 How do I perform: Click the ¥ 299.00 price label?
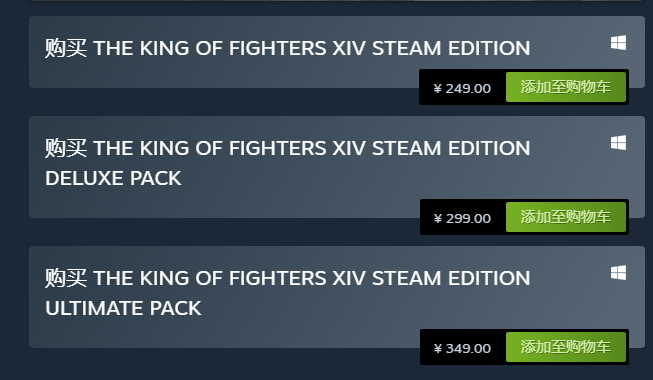[x=462, y=218]
